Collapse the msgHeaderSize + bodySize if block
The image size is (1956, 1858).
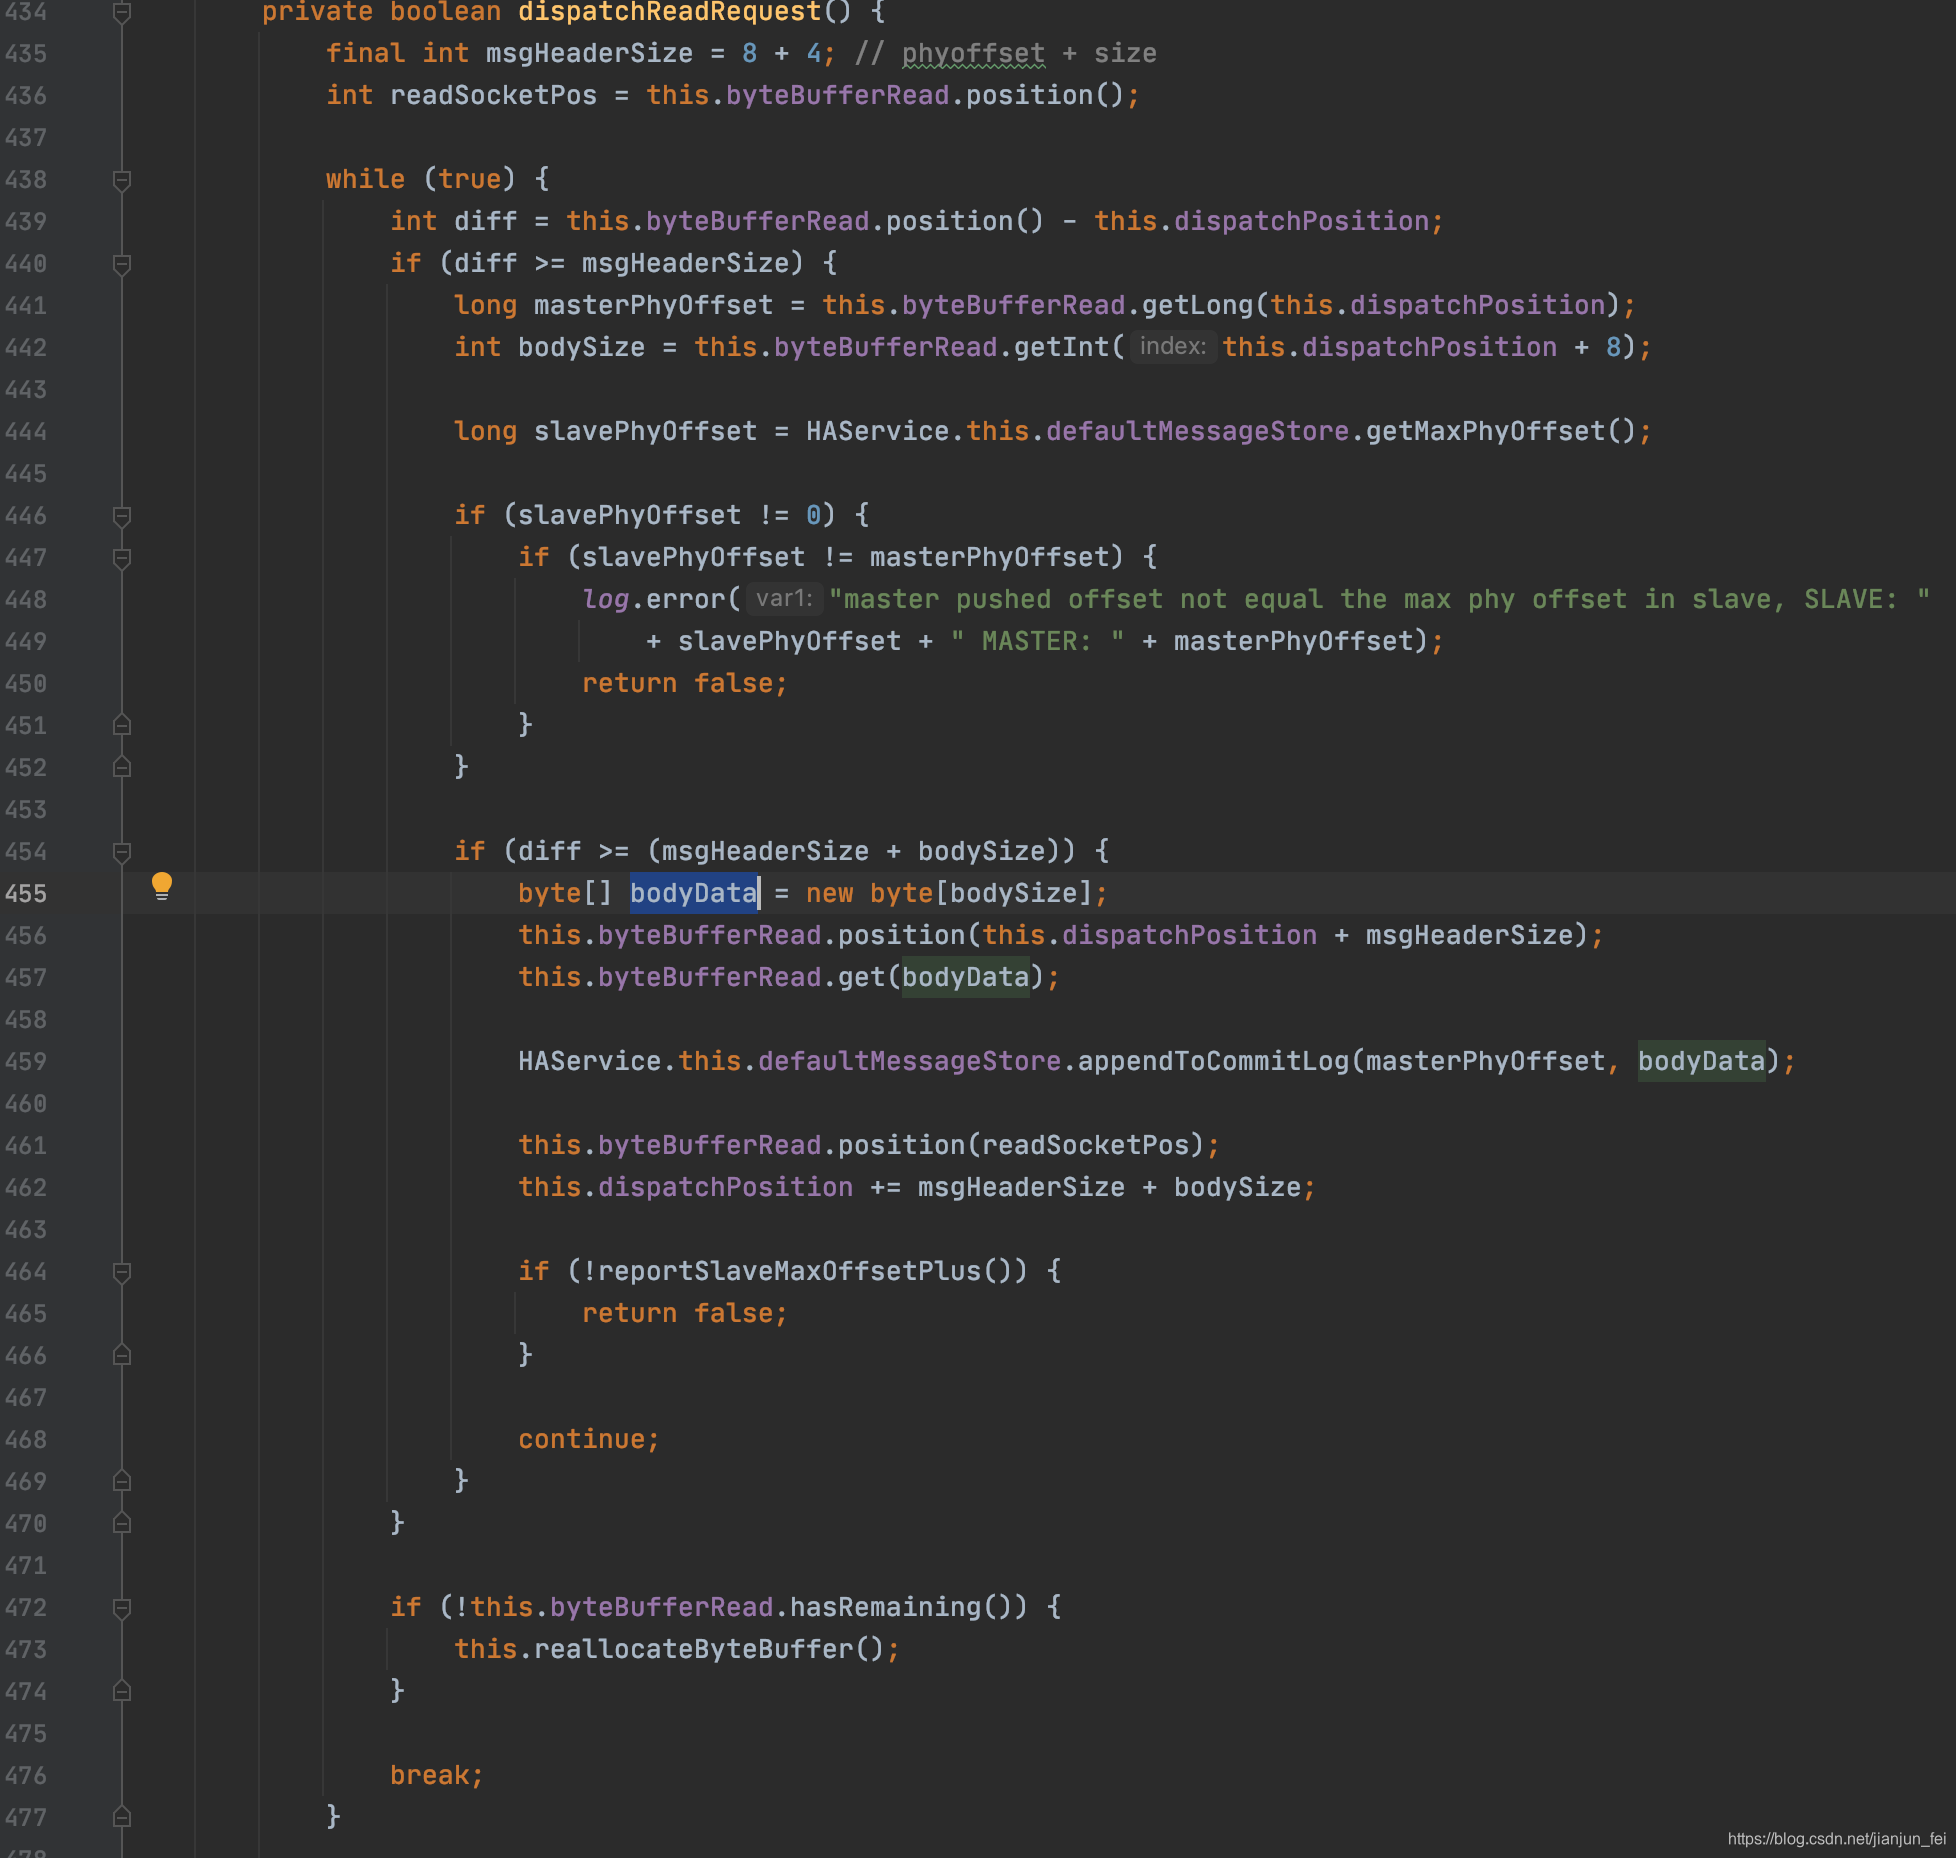122,852
